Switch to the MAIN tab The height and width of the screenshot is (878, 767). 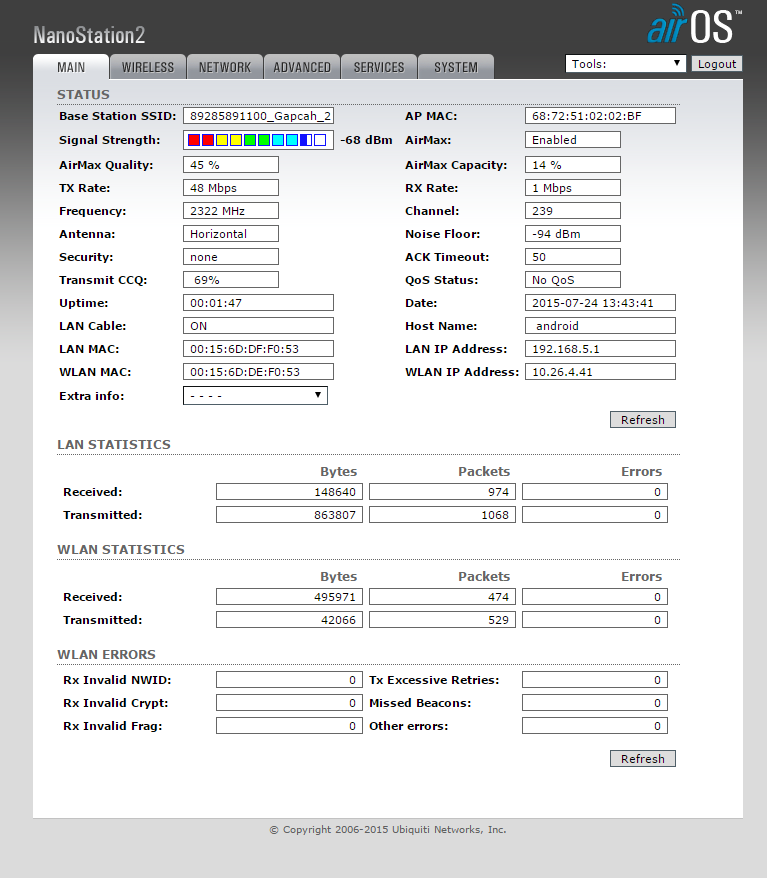coord(71,67)
